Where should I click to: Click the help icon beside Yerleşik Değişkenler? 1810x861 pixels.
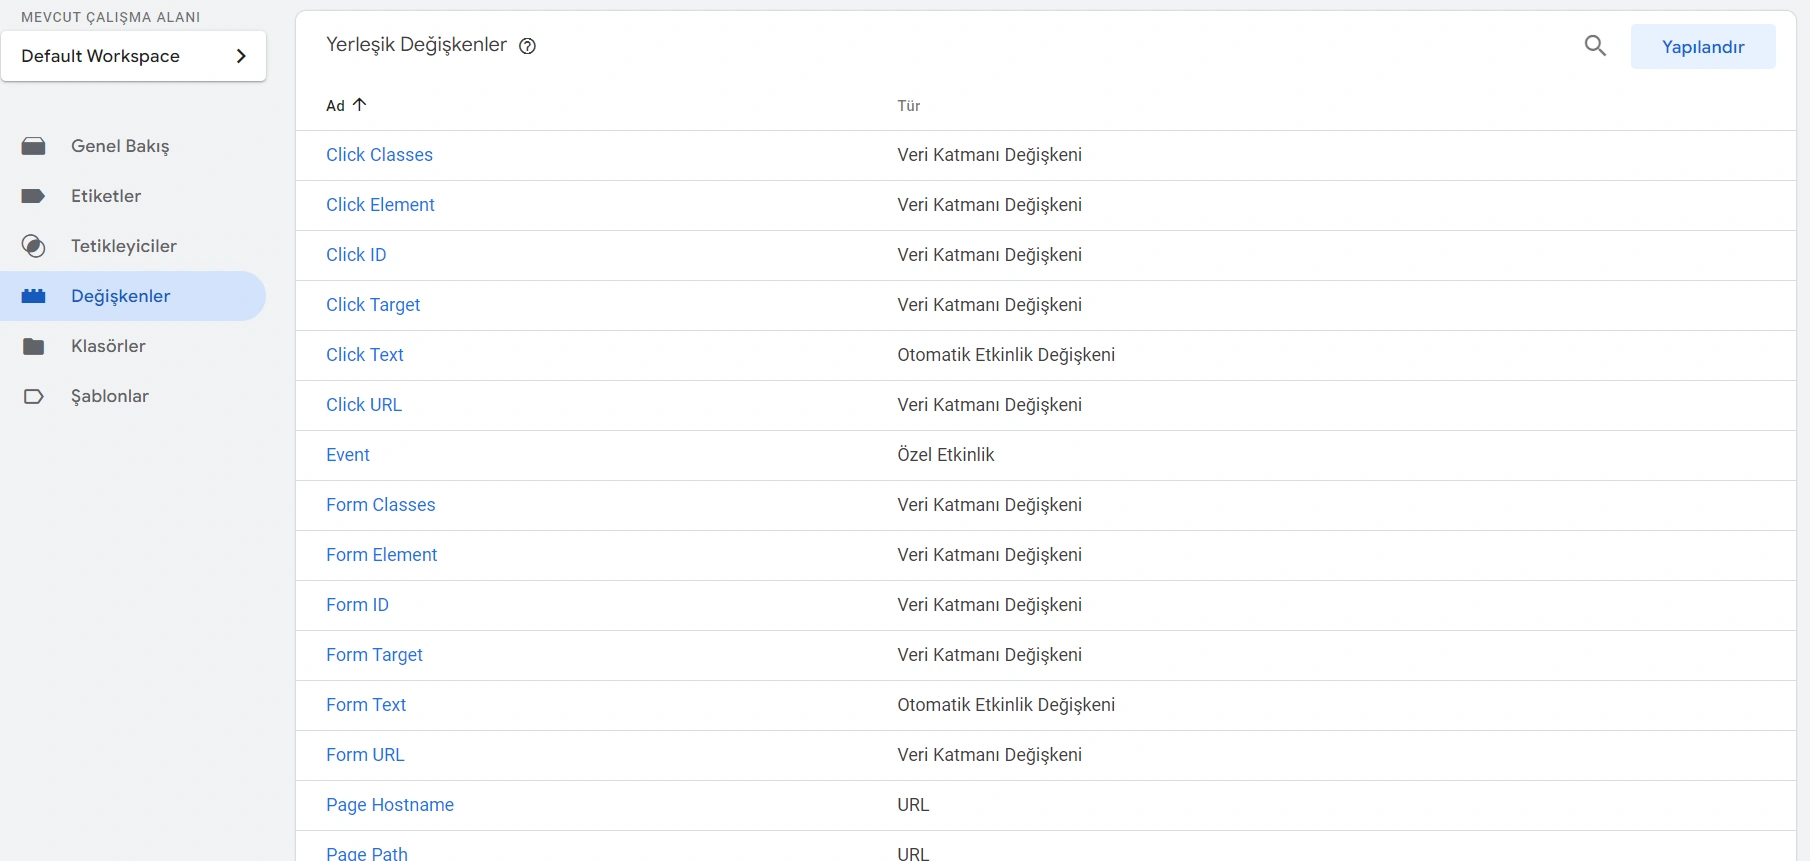pyautogui.click(x=527, y=46)
